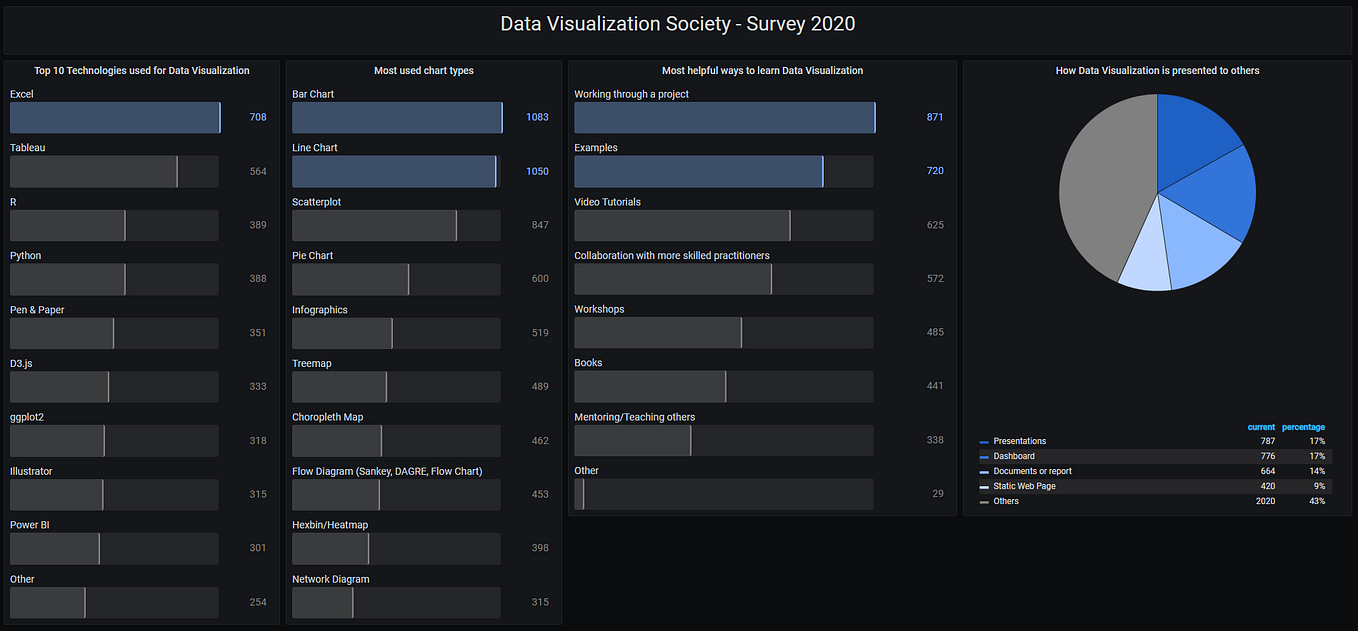Click the Presentations legend color marker
Image resolution: width=1358 pixels, height=631 pixels.
984,440
